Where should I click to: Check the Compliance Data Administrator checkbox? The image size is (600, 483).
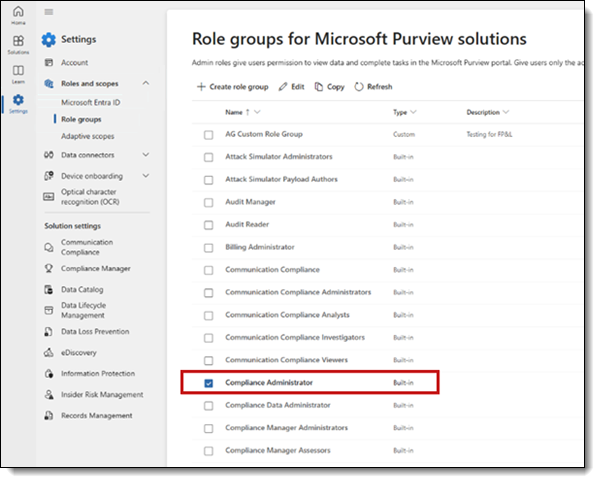tap(209, 406)
